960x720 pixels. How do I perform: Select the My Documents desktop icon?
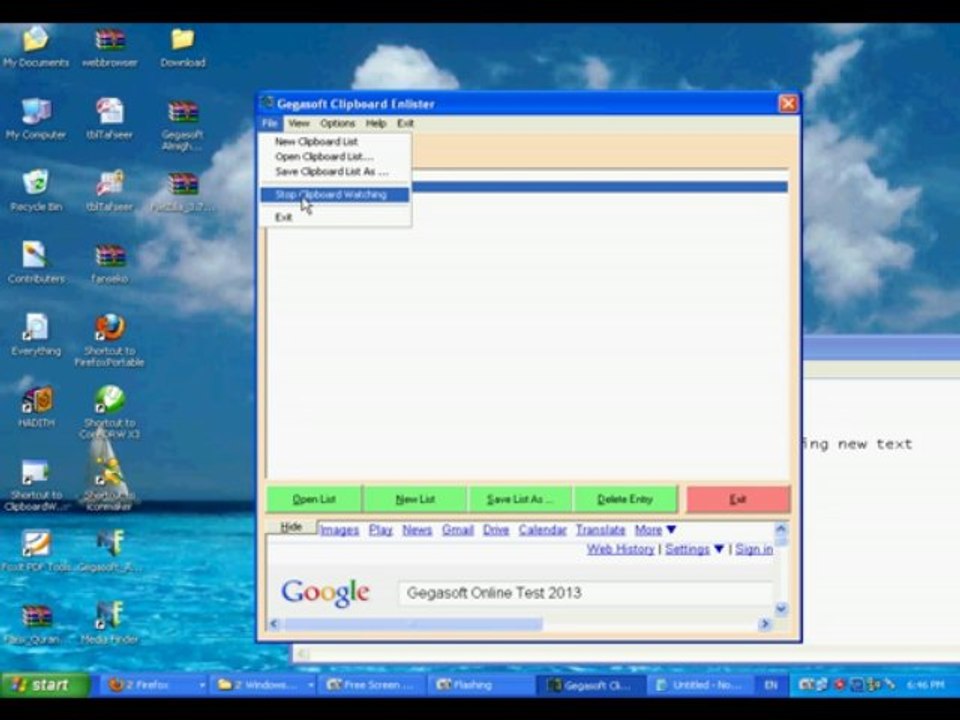tap(36, 46)
